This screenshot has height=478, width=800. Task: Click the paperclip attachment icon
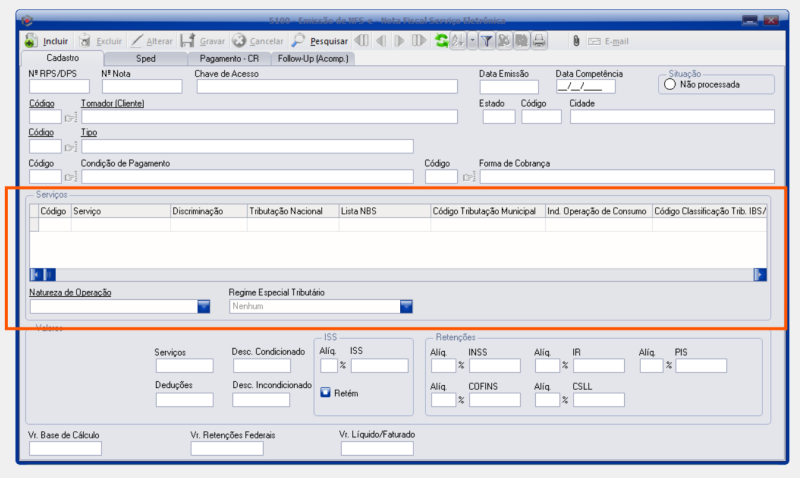click(x=576, y=41)
